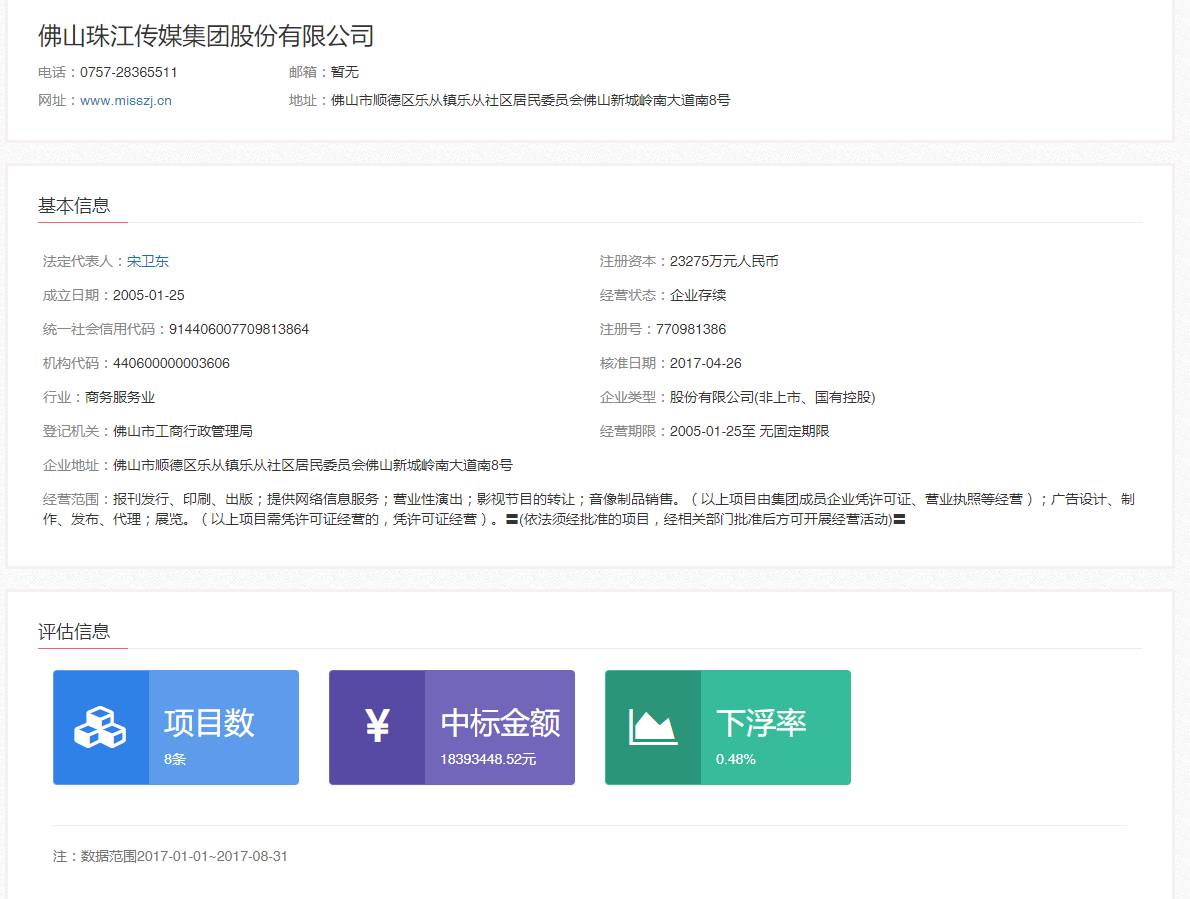Click organization code 440600000003606
This screenshot has height=899, width=1190.
click(171, 363)
